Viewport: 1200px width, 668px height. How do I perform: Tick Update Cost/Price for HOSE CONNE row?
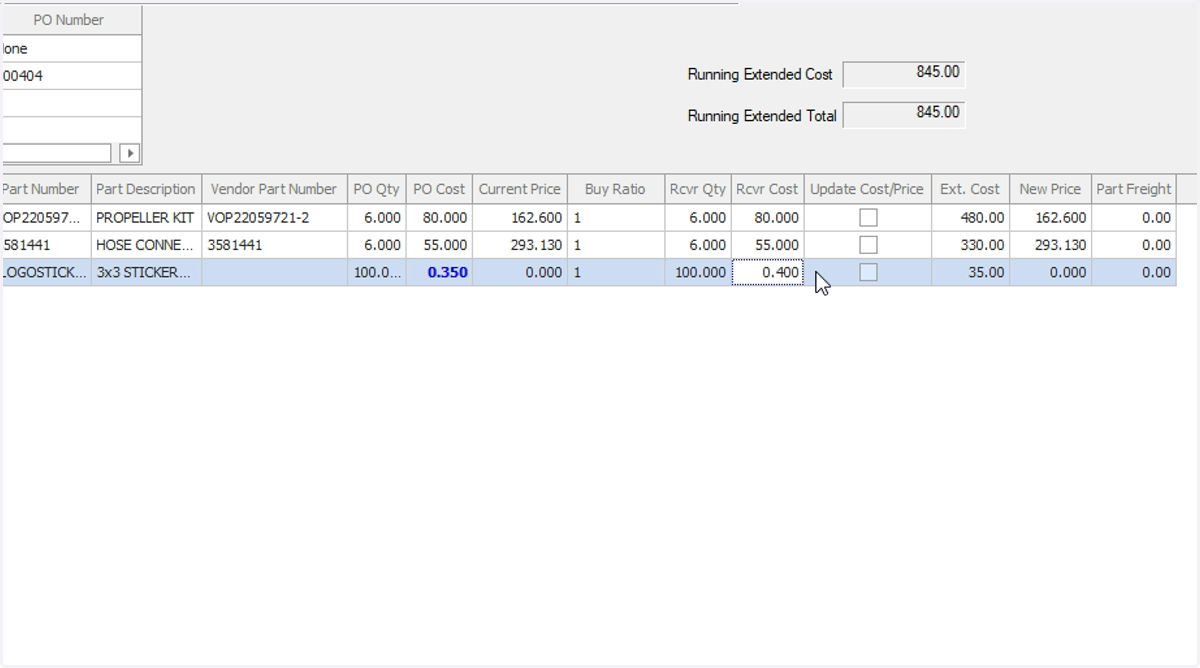868,245
